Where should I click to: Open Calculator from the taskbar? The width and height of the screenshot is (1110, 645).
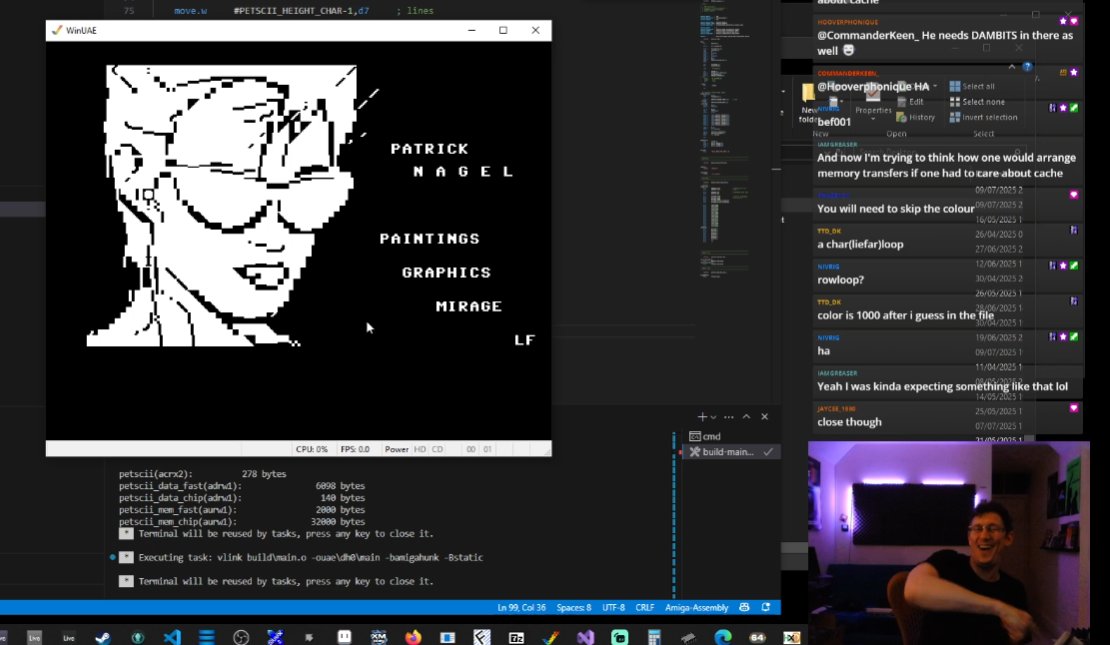(x=654, y=637)
